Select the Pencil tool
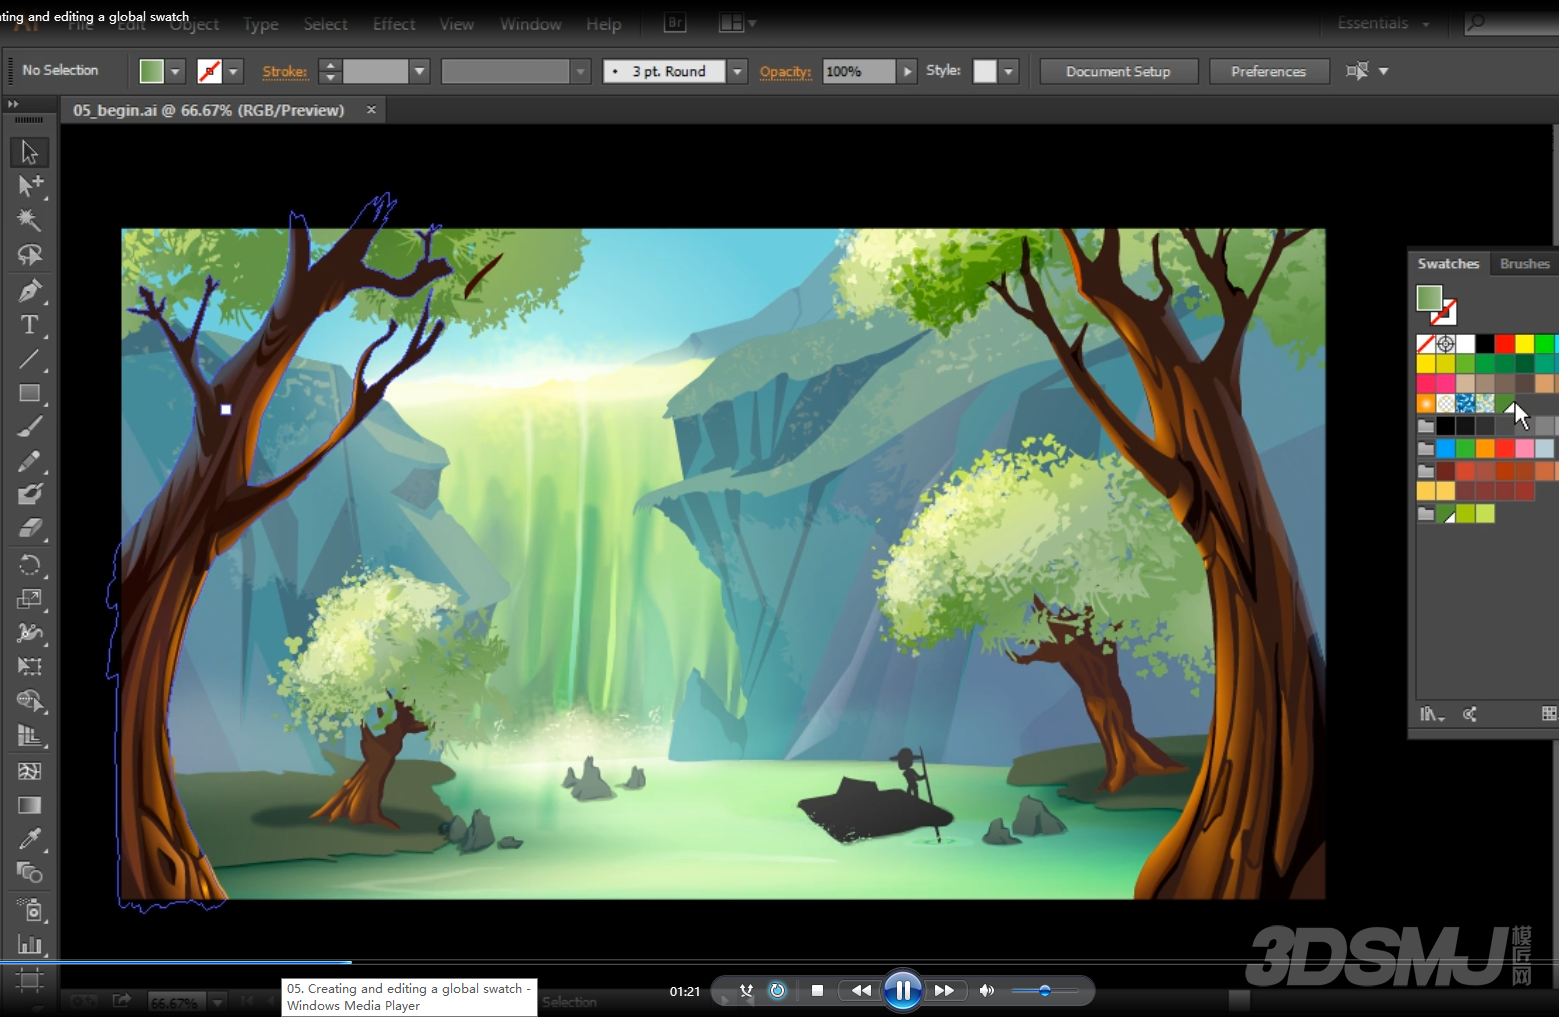Viewport: 1559px width, 1017px height. pyautogui.click(x=29, y=461)
